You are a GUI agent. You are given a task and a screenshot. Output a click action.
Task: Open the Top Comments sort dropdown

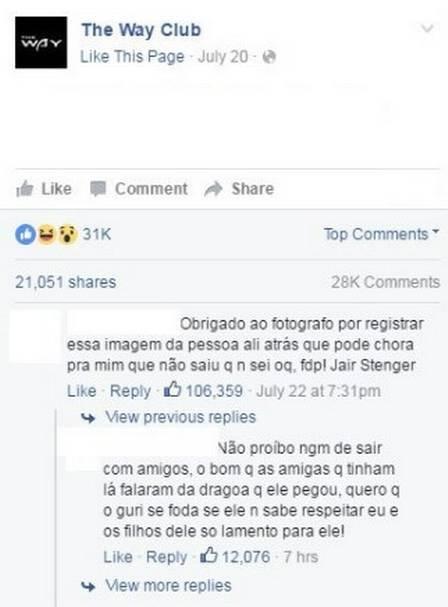pyautogui.click(x=381, y=234)
